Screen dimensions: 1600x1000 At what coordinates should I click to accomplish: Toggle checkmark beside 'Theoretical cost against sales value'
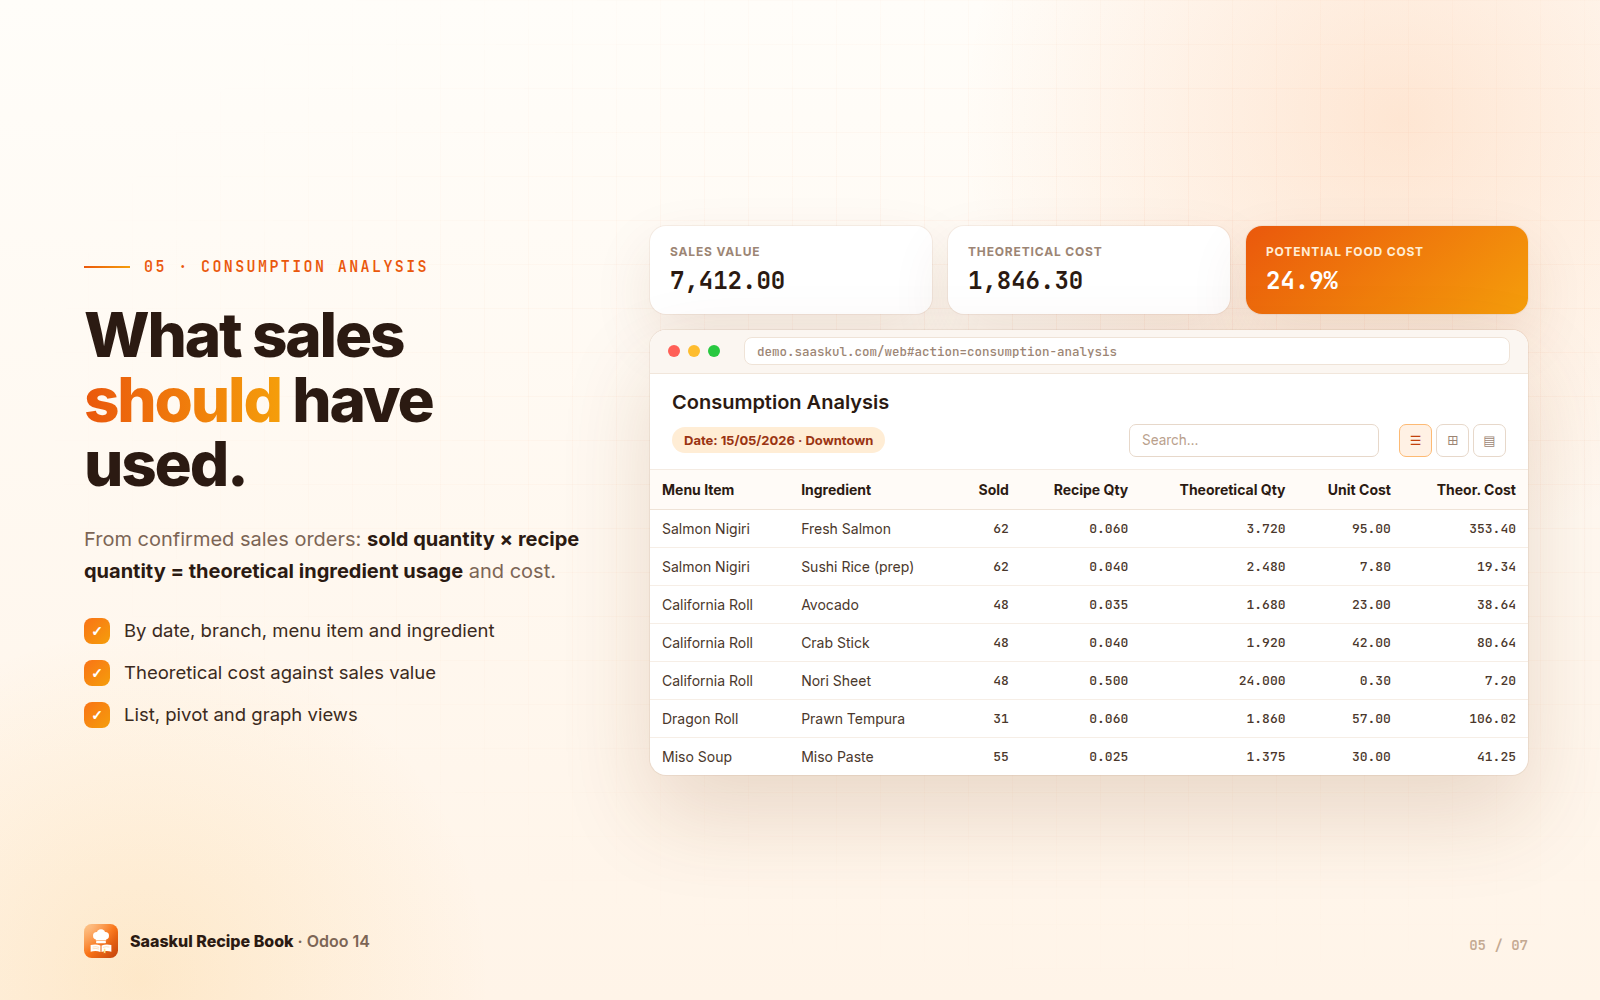[97, 673]
